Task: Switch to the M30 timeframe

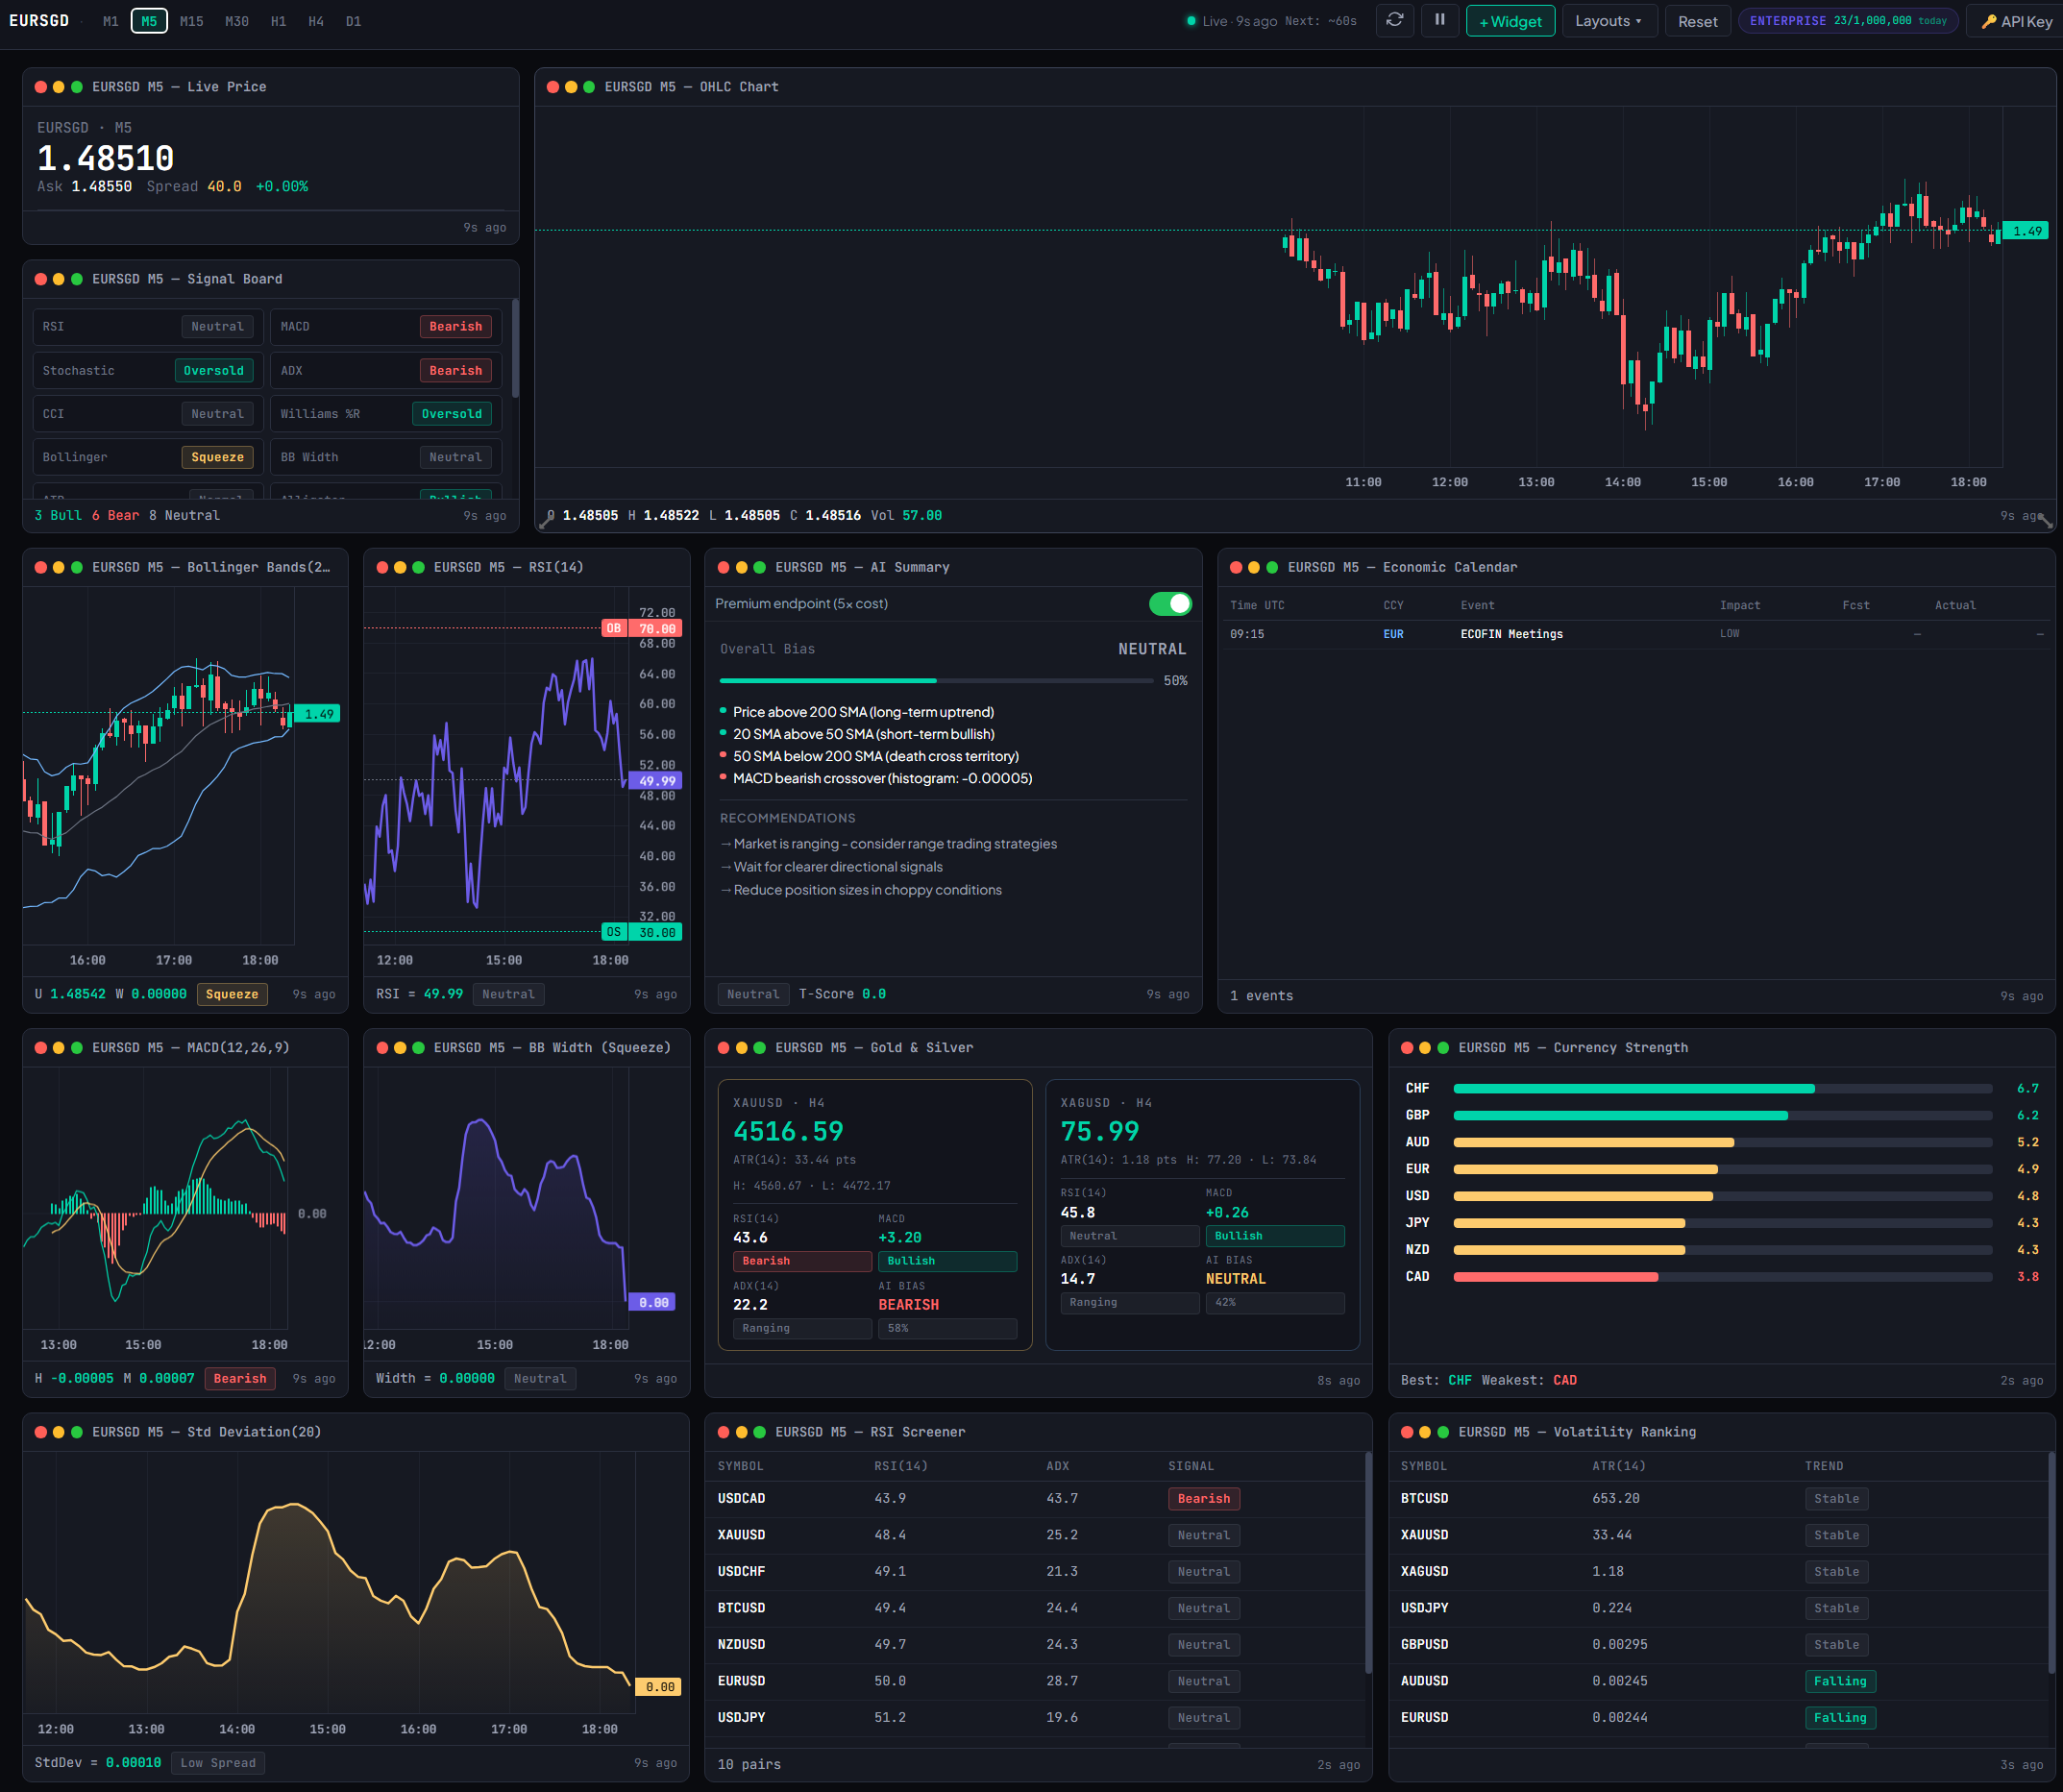Action: click(237, 21)
